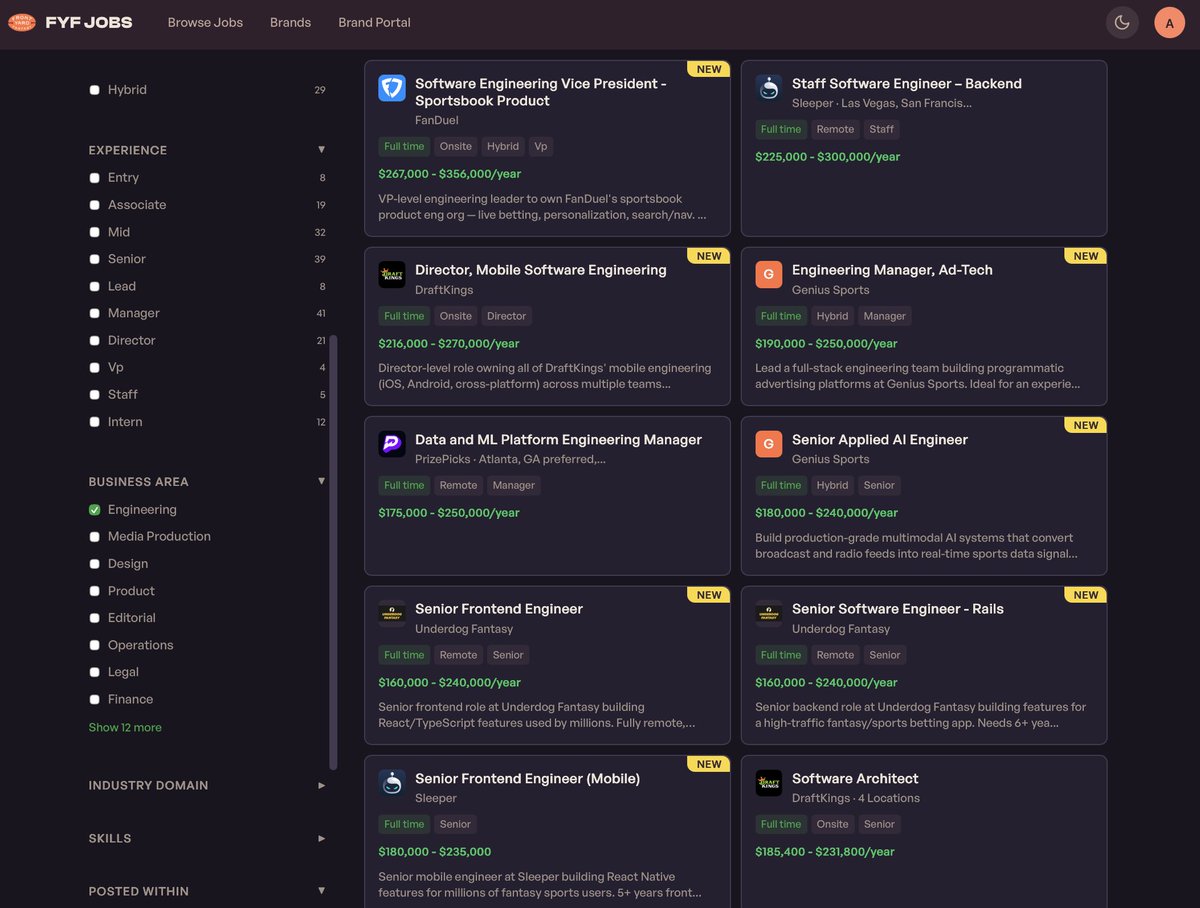Viewport: 1200px width, 908px height.
Task: Click DraftKings logo on Software Architect card
Action: pos(769,783)
